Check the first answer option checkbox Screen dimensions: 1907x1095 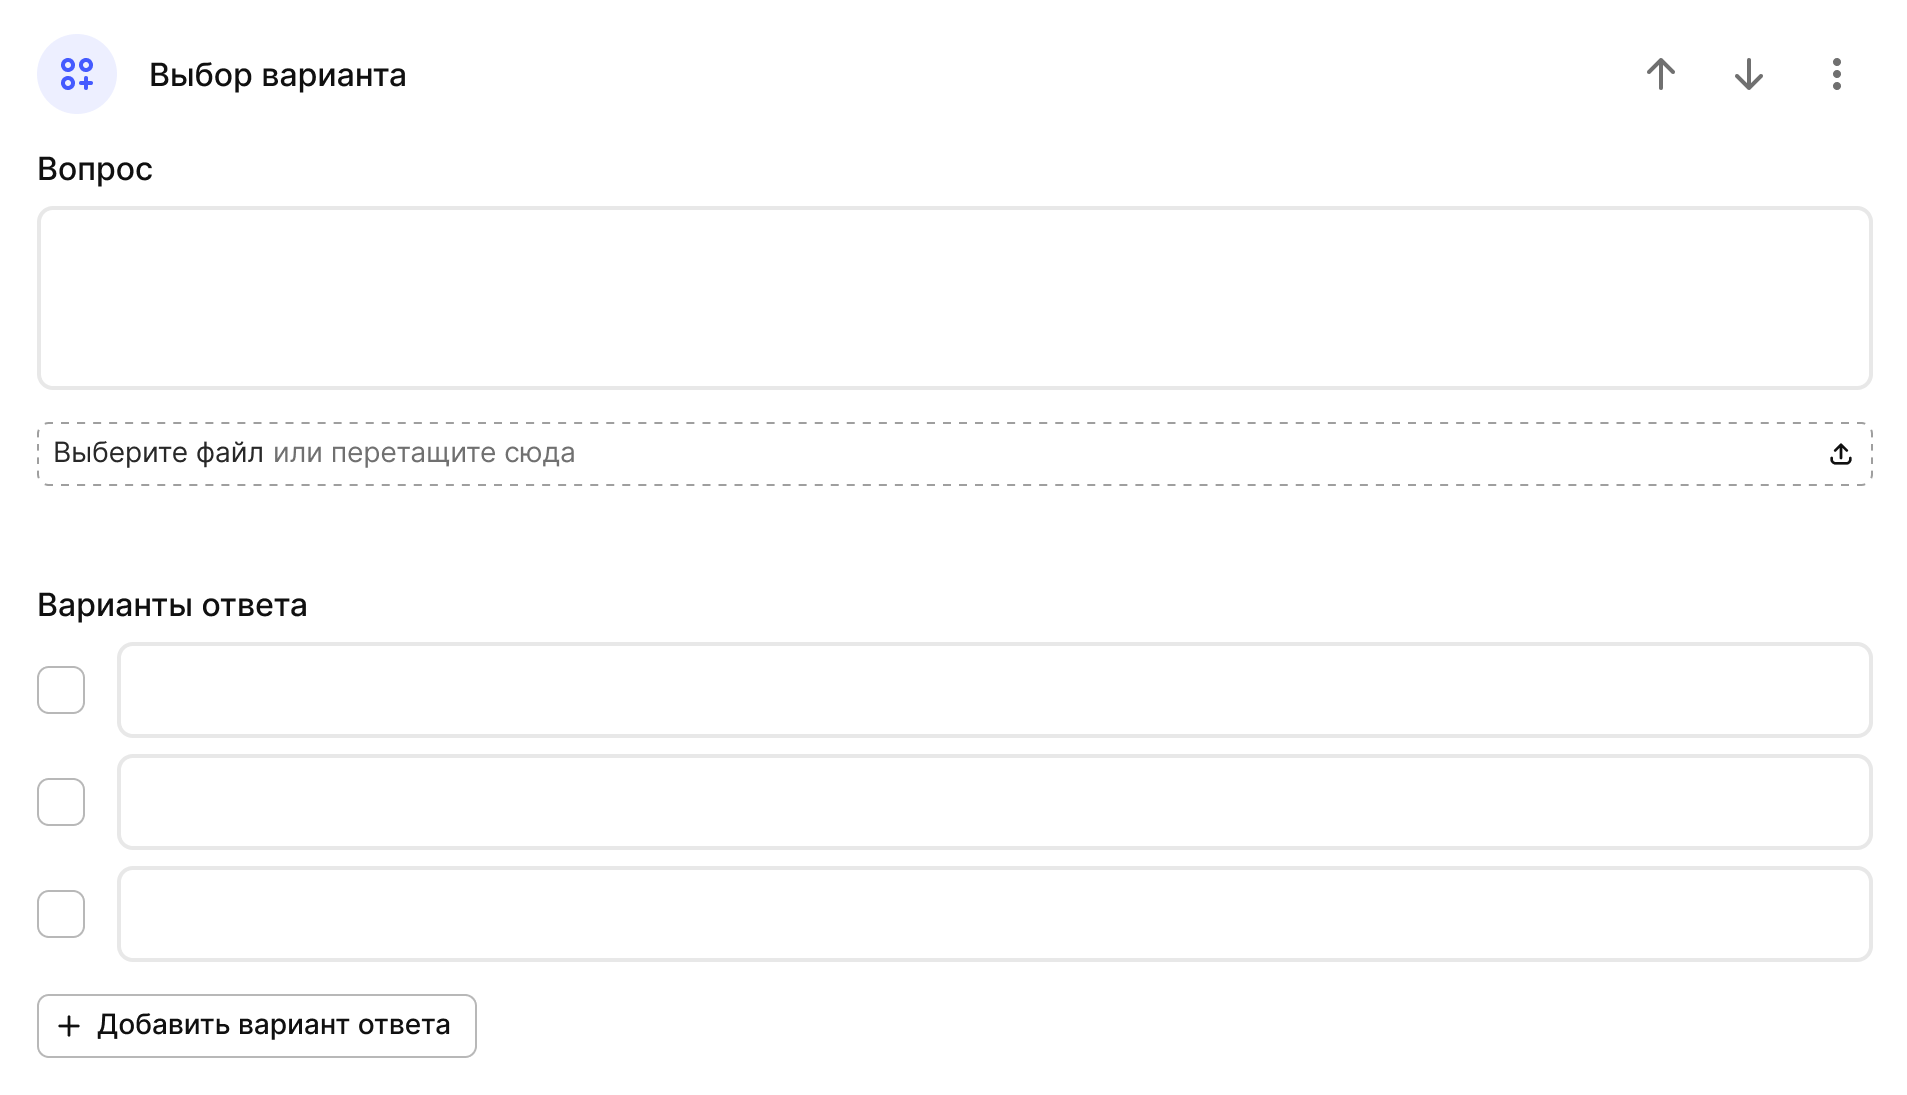click(x=61, y=690)
